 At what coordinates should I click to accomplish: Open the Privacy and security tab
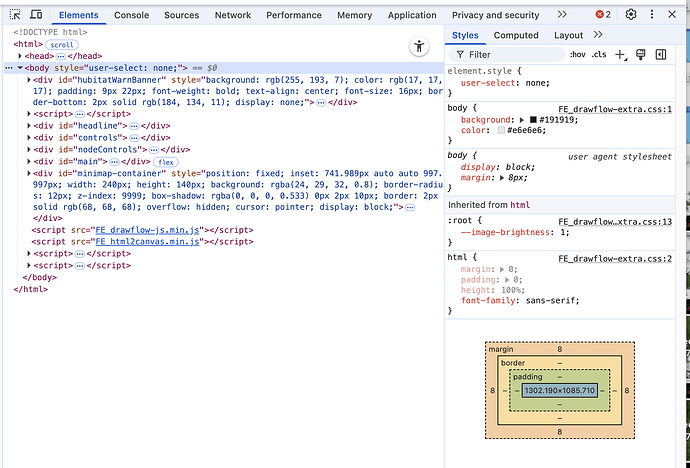click(495, 15)
